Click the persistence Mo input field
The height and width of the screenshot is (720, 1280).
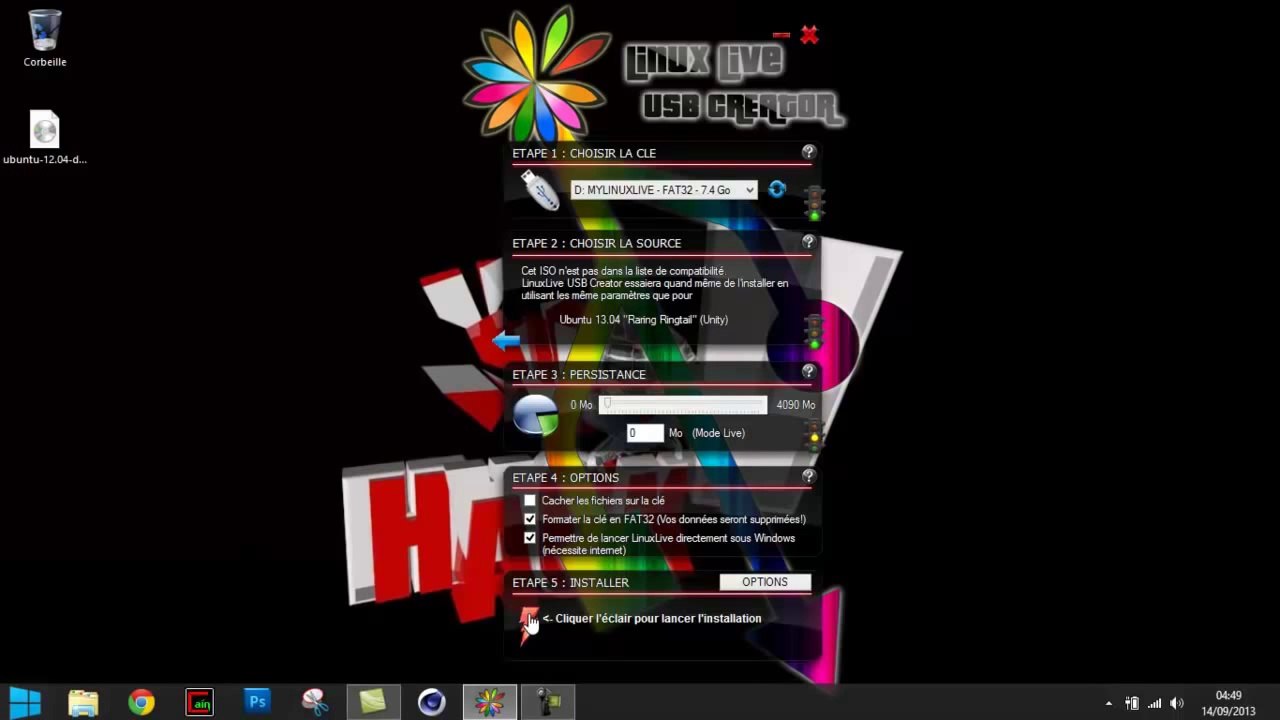click(645, 433)
